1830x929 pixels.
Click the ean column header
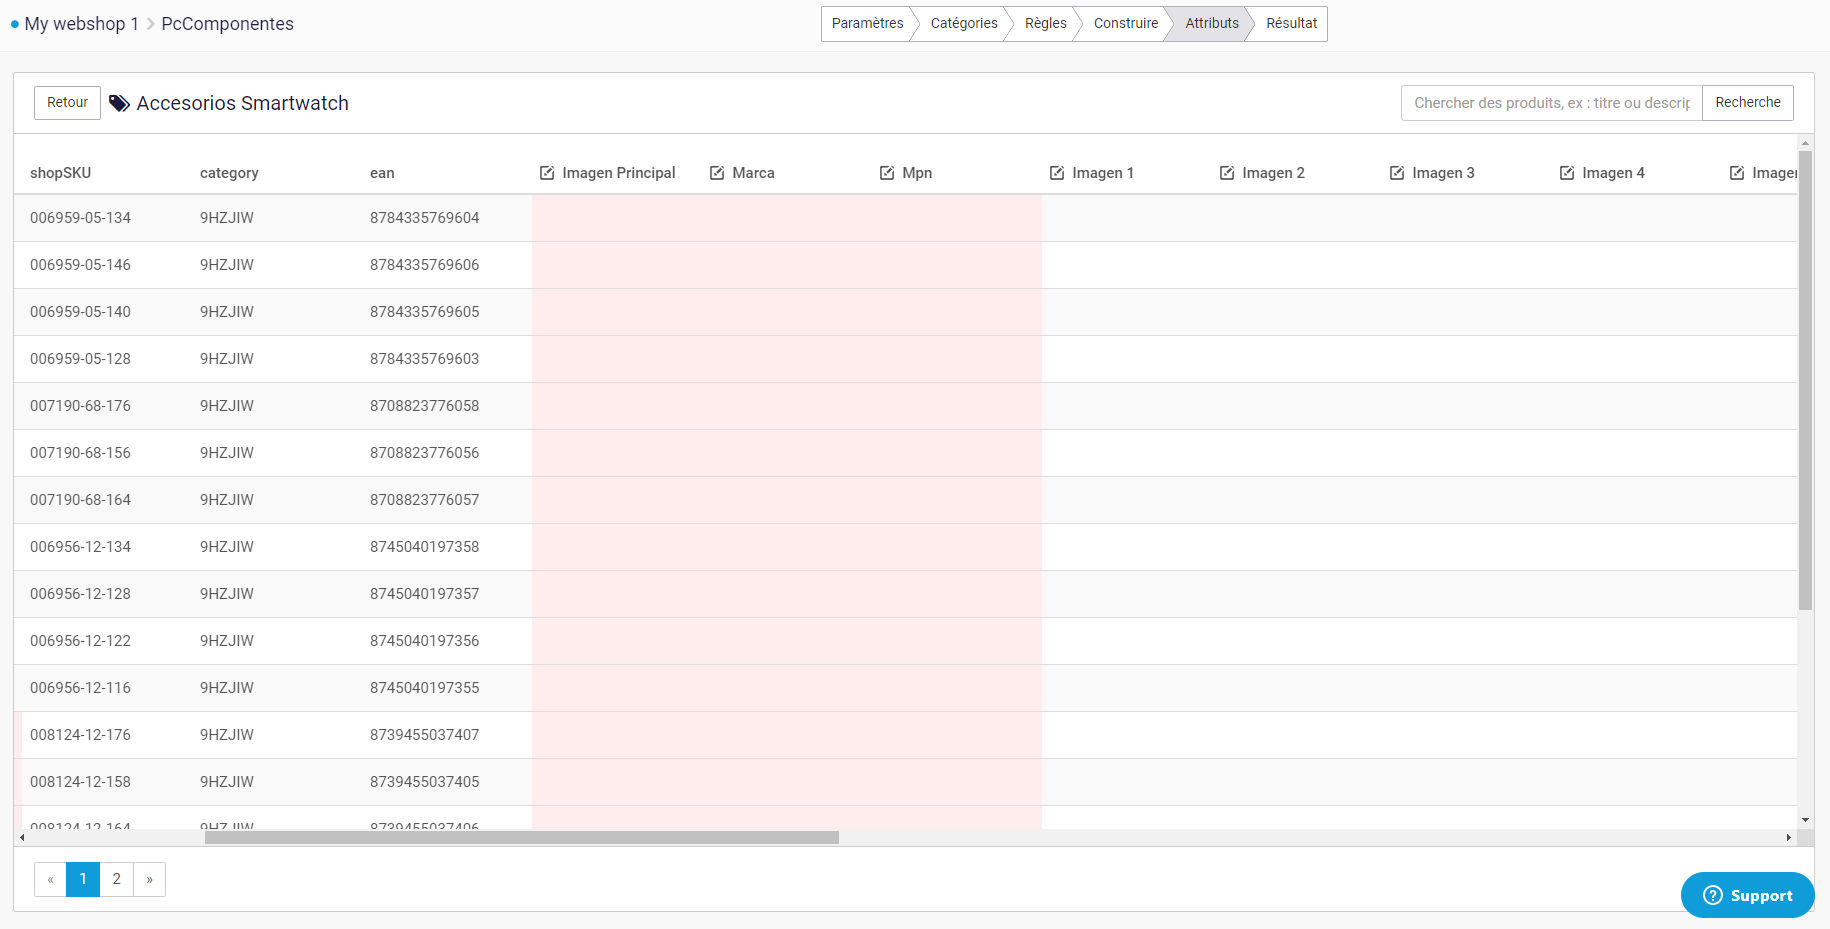382,173
